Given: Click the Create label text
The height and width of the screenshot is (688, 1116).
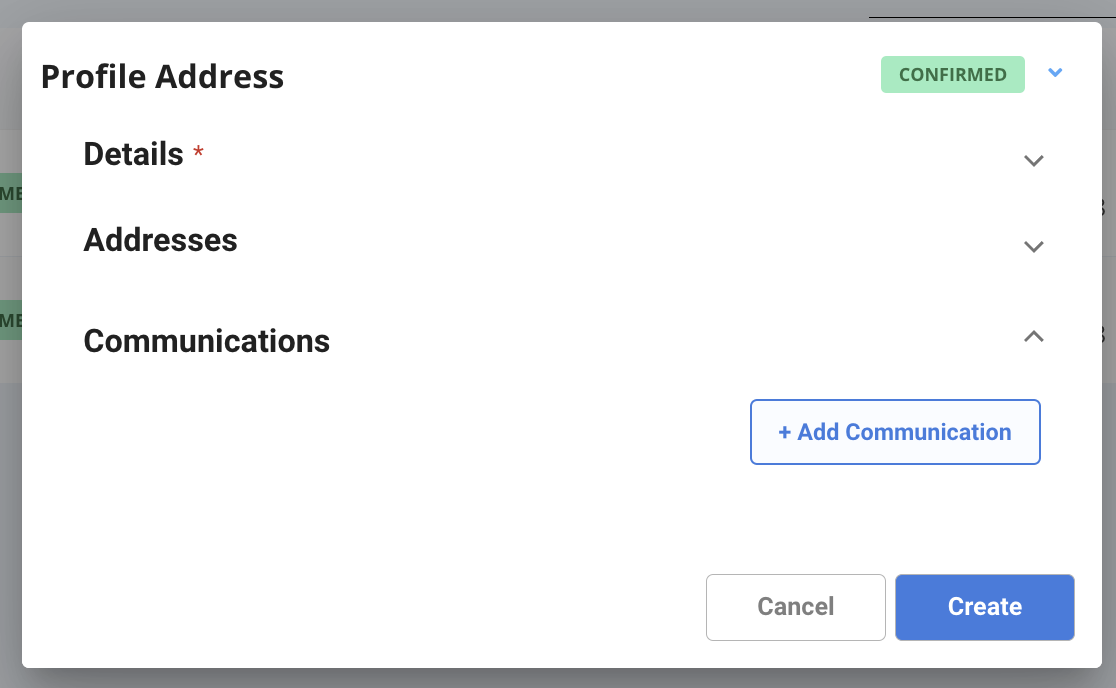Looking at the screenshot, I should [984, 607].
